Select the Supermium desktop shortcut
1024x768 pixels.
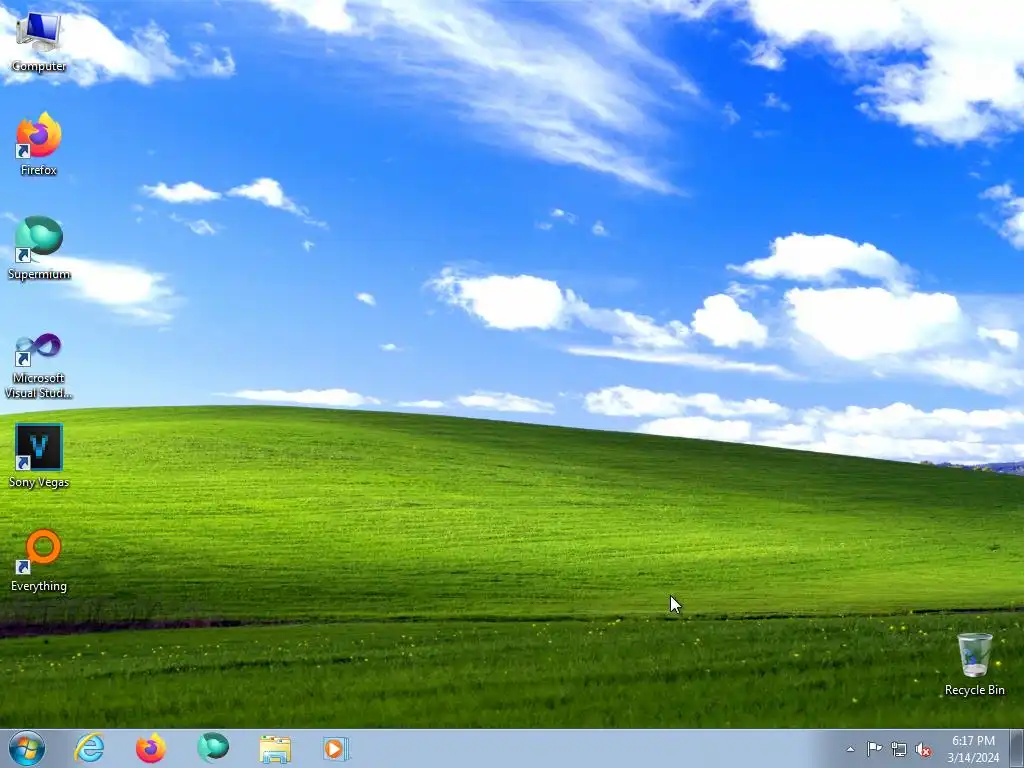(x=39, y=248)
